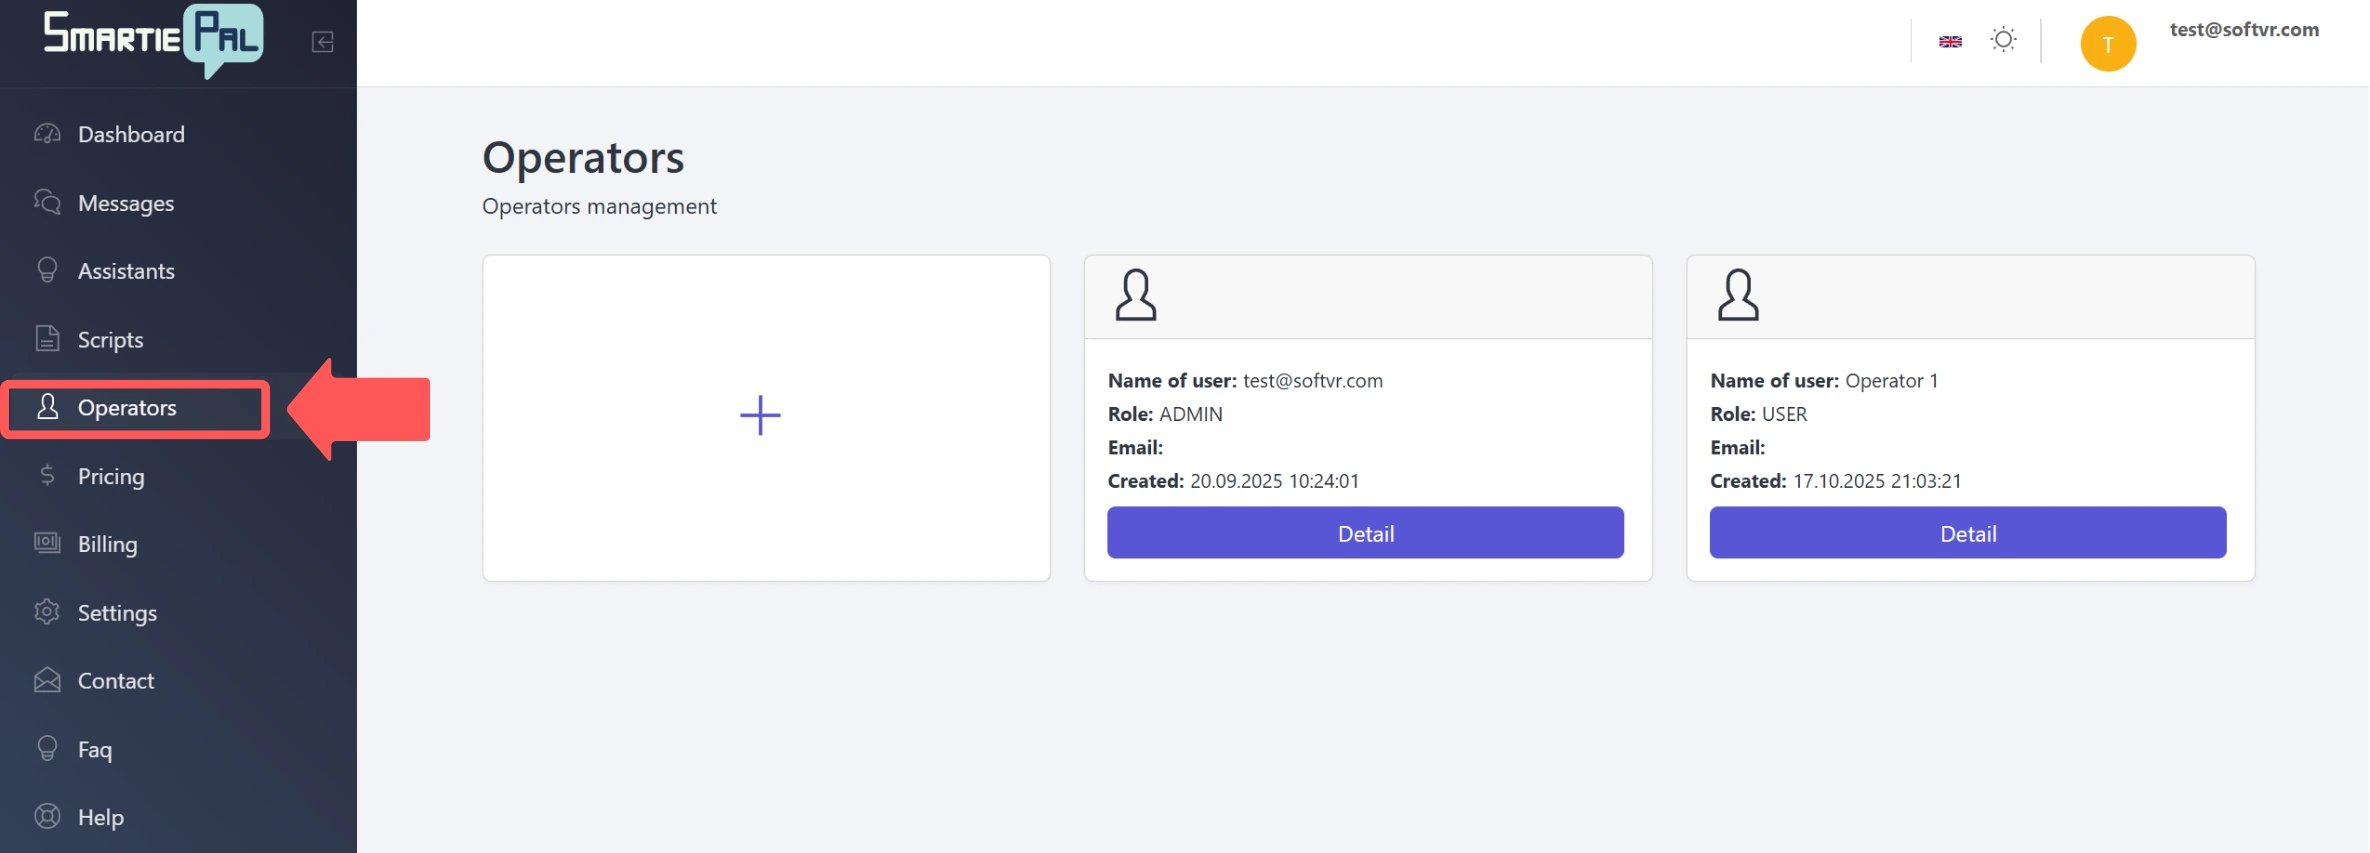
Task: Click the Scripts document icon
Action: click(x=47, y=339)
